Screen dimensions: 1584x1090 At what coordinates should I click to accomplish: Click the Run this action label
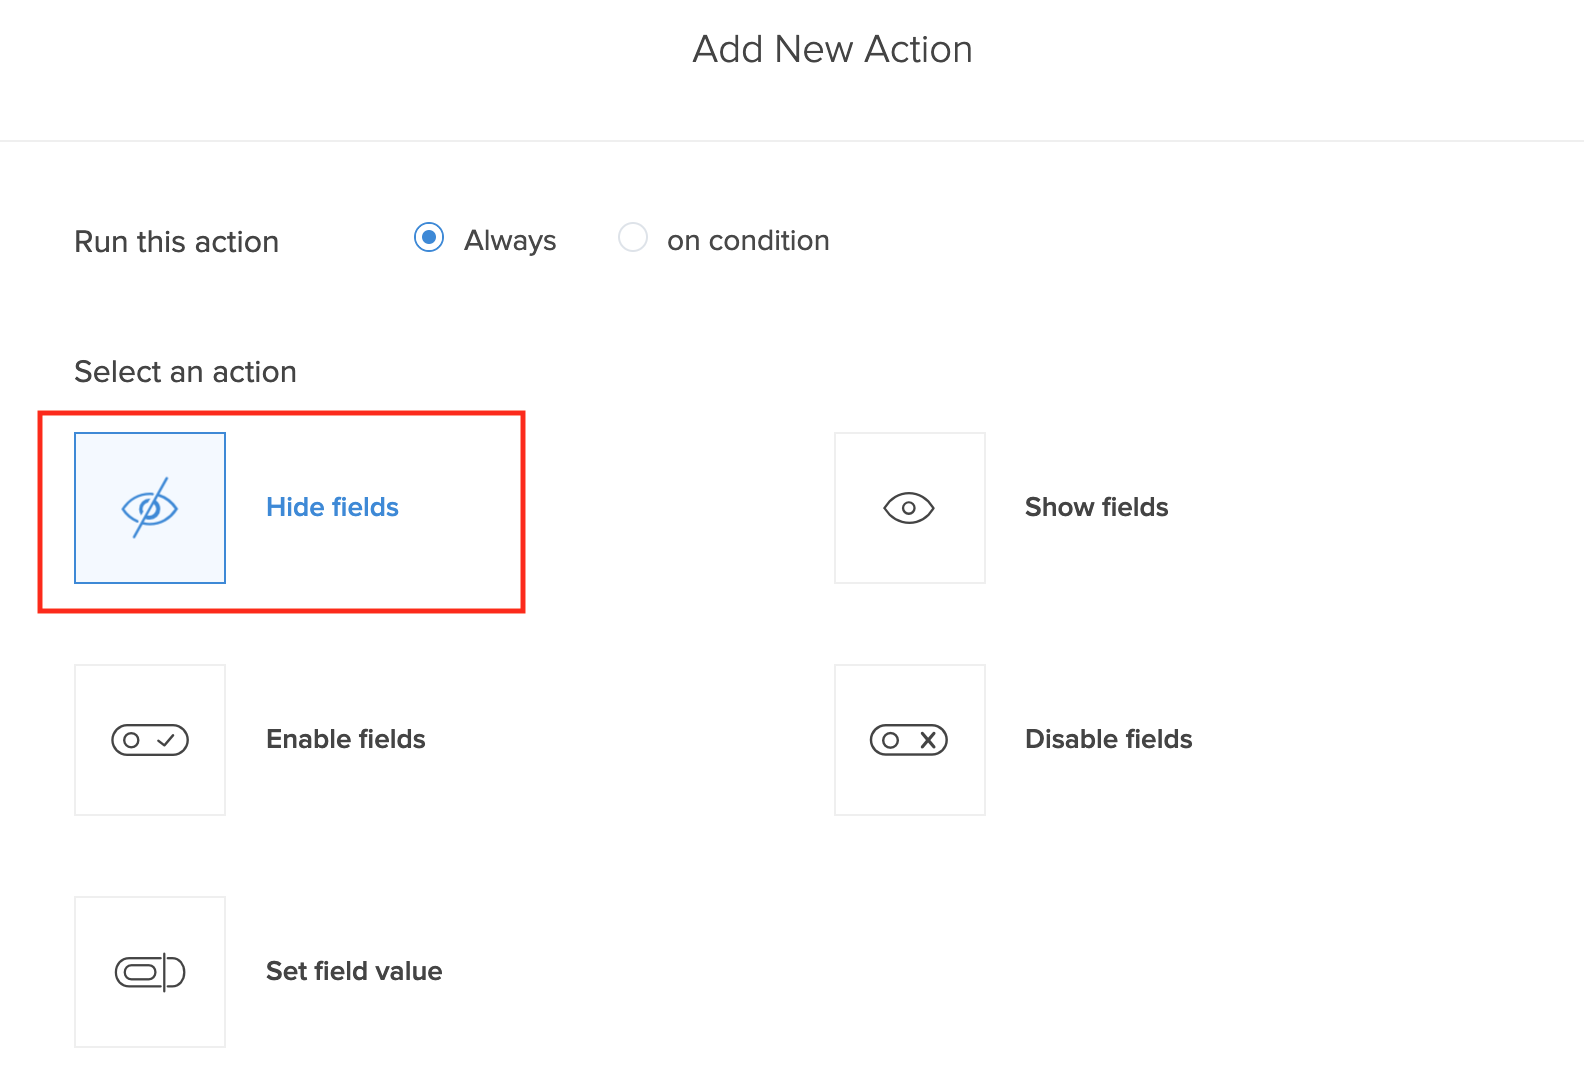pyautogui.click(x=176, y=242)
